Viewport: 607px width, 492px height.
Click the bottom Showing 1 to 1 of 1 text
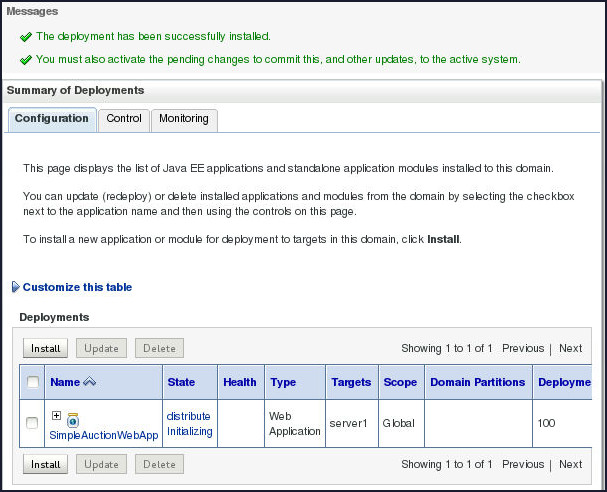447,464
